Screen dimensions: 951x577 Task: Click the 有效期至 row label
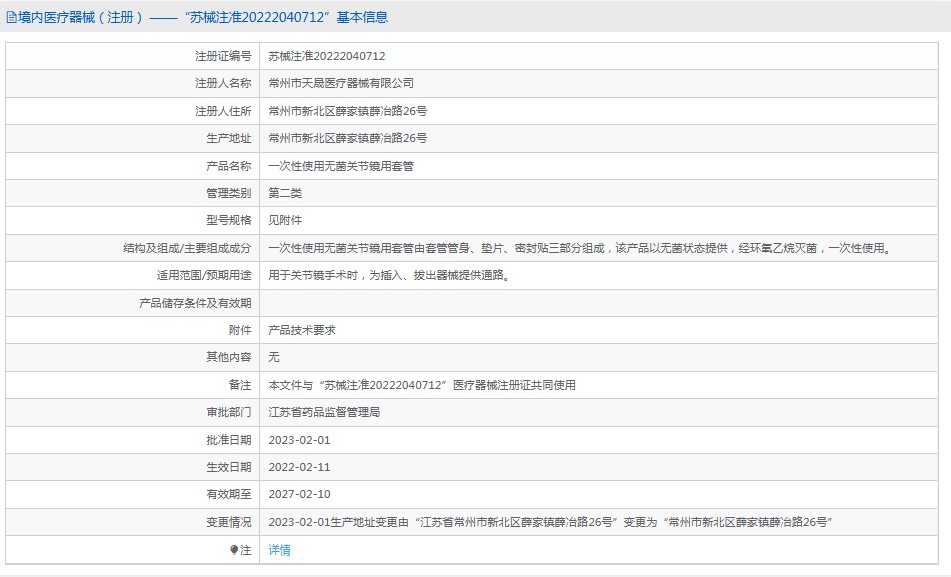click(x=229, y=494)
